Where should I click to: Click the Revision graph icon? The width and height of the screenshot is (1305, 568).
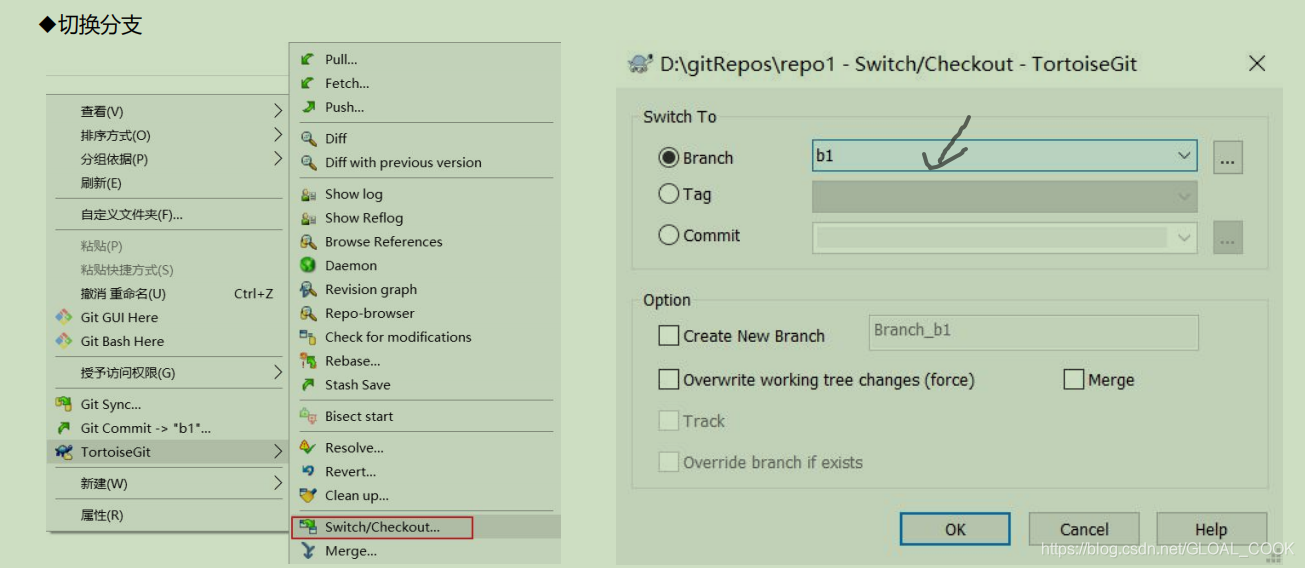[x=308, y=289]
